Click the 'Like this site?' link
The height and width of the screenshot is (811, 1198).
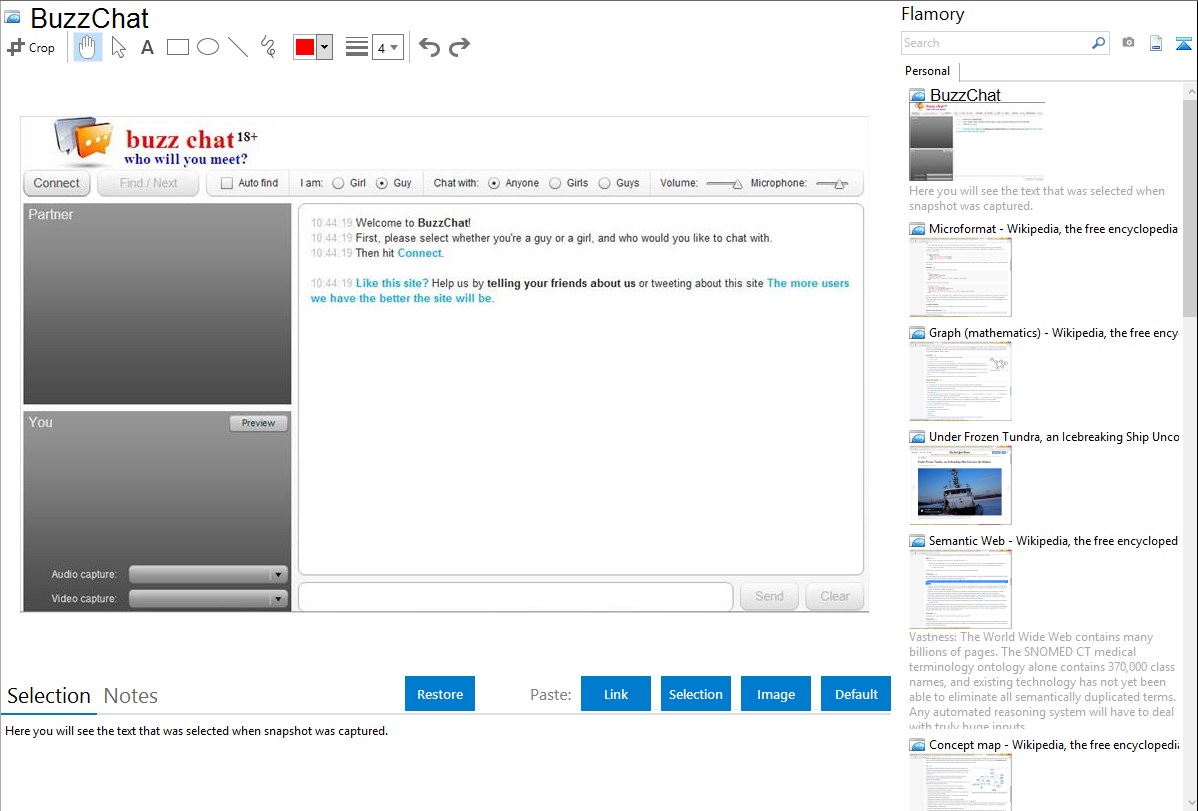(x=392, y=284)
